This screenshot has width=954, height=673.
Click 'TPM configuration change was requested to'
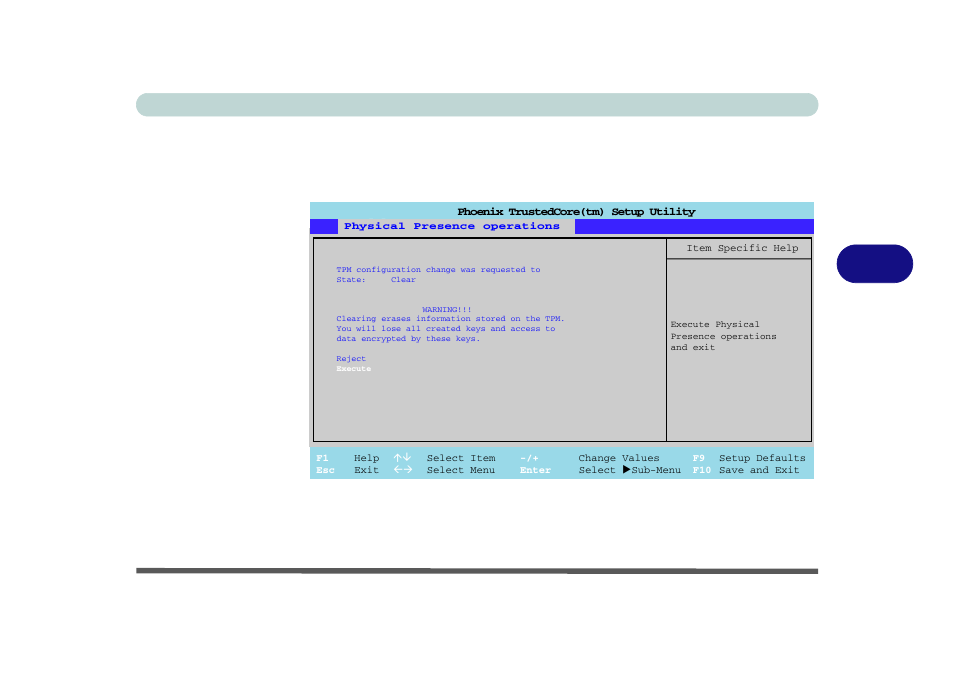coord(438,270)
